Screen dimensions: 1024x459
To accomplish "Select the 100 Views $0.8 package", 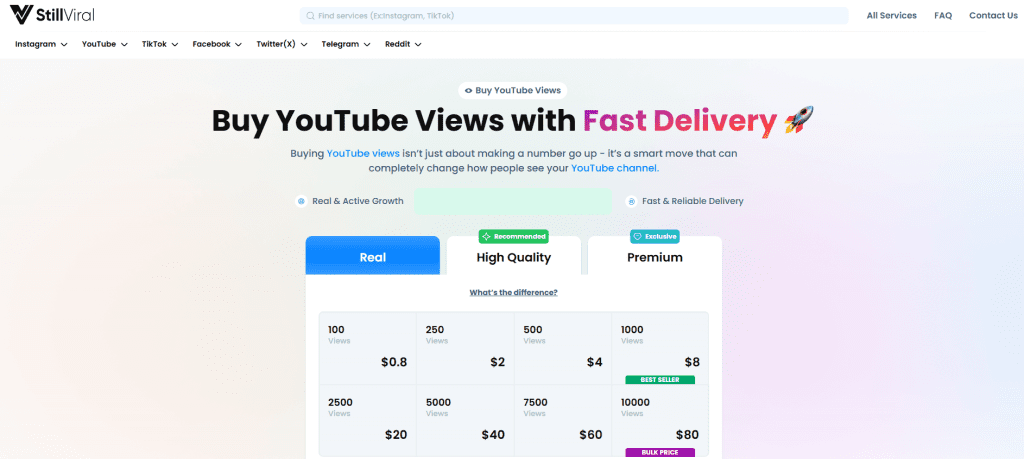I will pos(368,348).
